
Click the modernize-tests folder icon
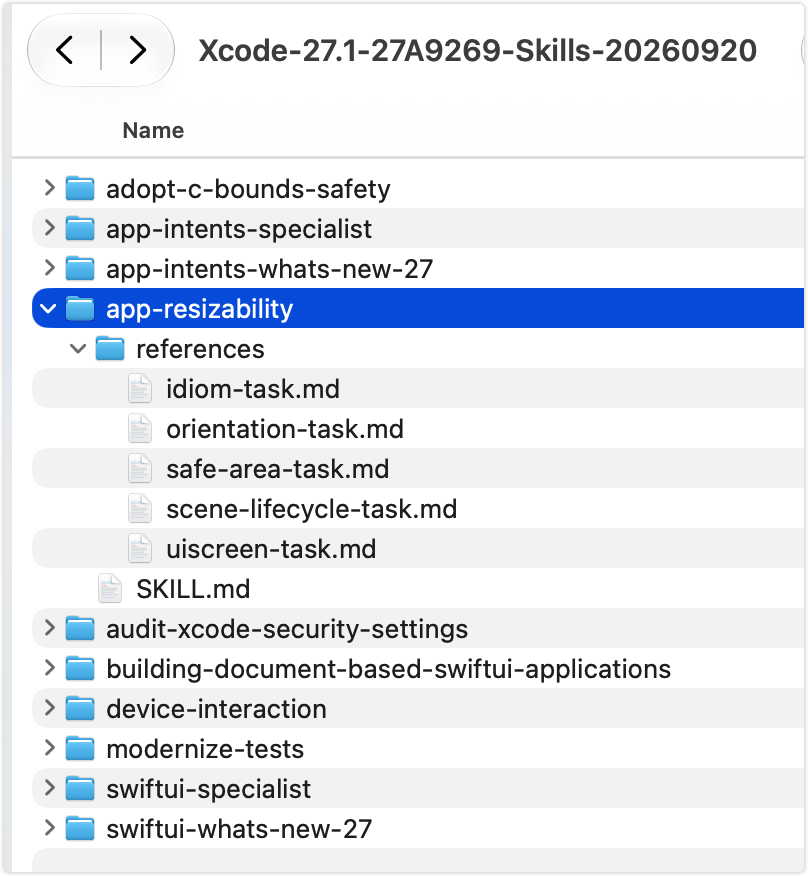(x=80, y=749)
